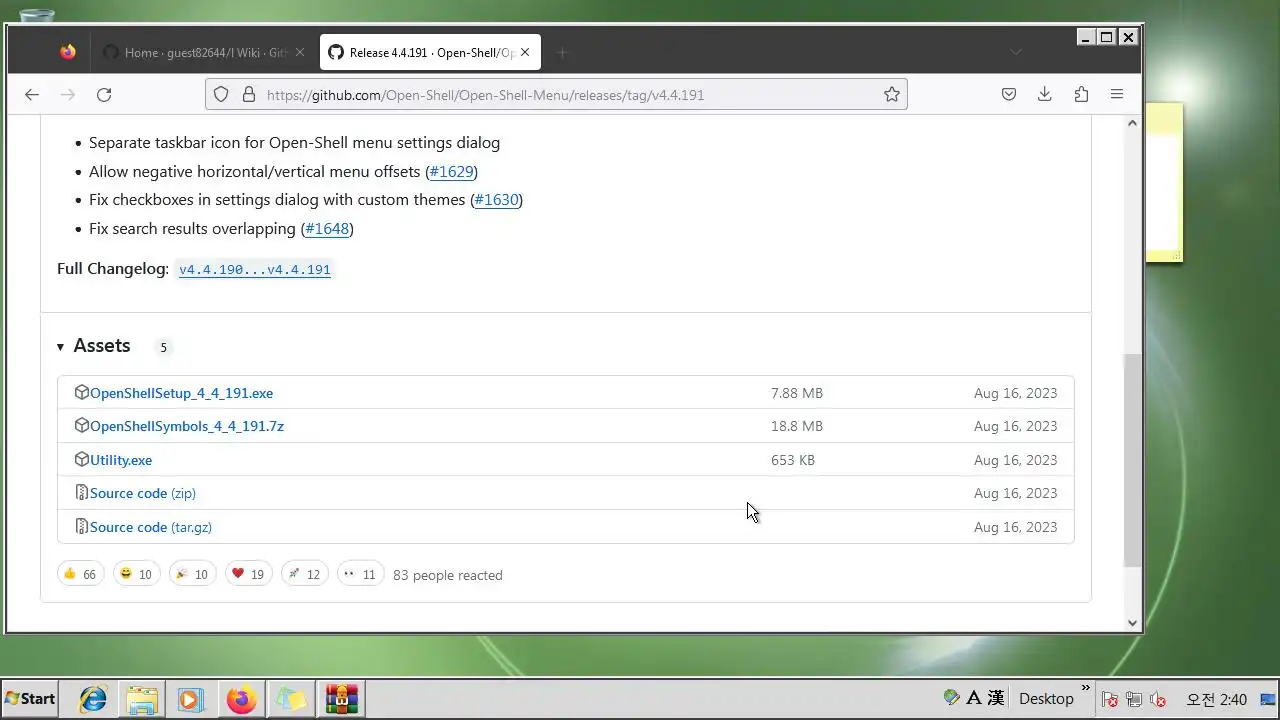Open issue link #1630
The height and width of the screenshot is (720, 1280).
click(x=496, y=200)
